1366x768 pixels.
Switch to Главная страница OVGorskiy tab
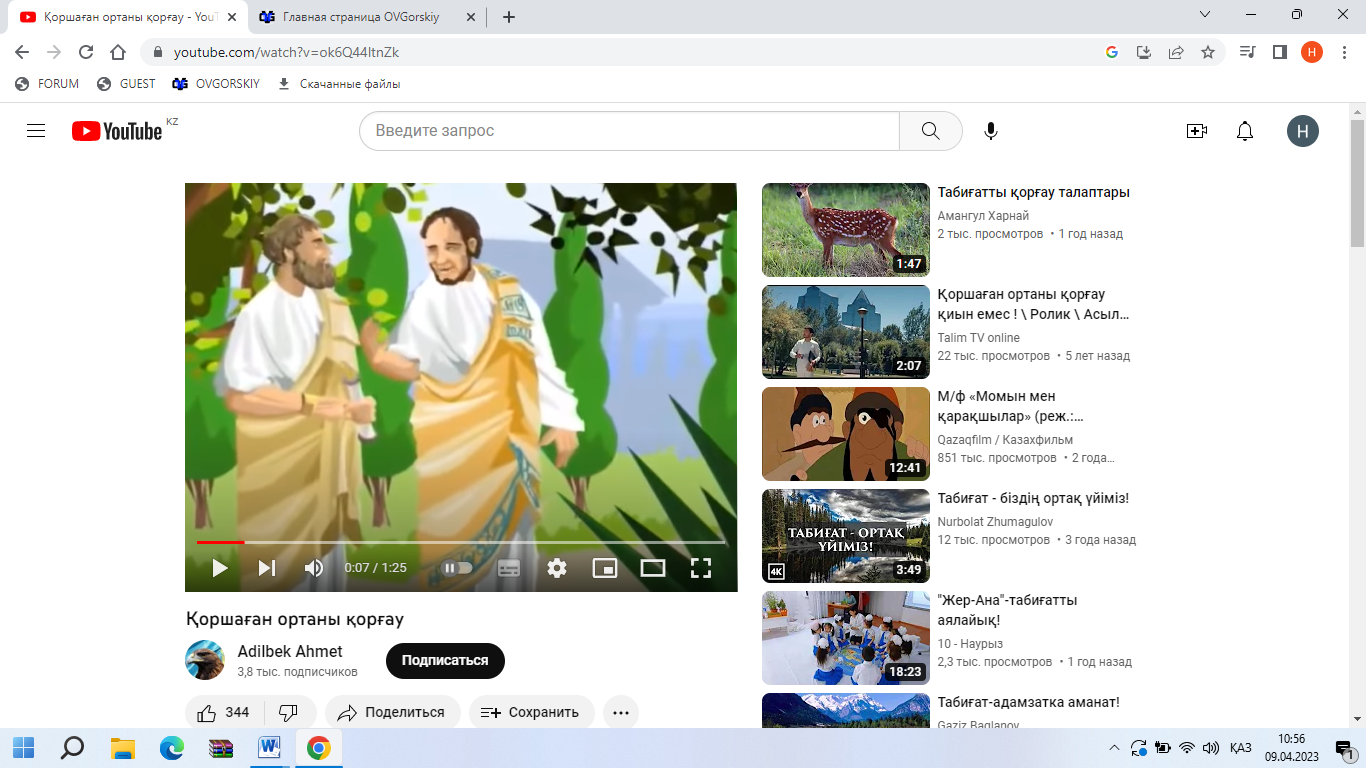369,17
